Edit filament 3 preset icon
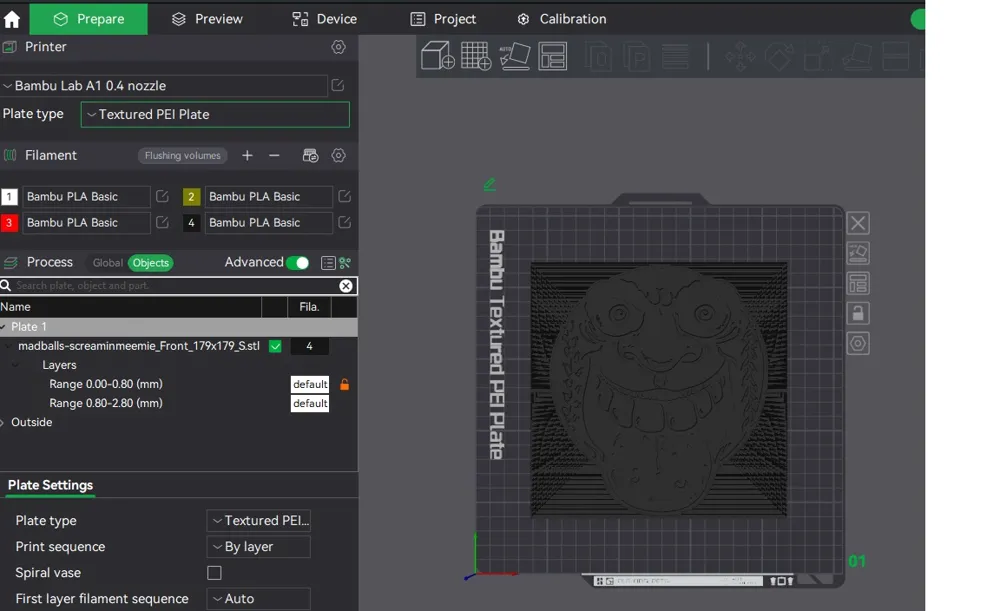 pyautogui.click(x=163, y=223)
